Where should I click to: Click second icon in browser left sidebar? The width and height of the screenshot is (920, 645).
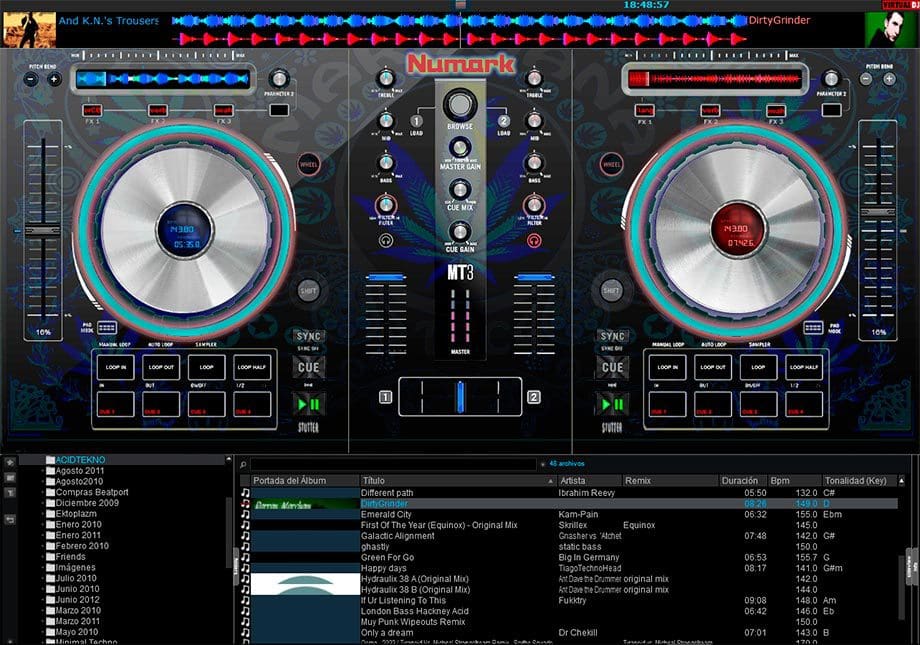point(10,478)
